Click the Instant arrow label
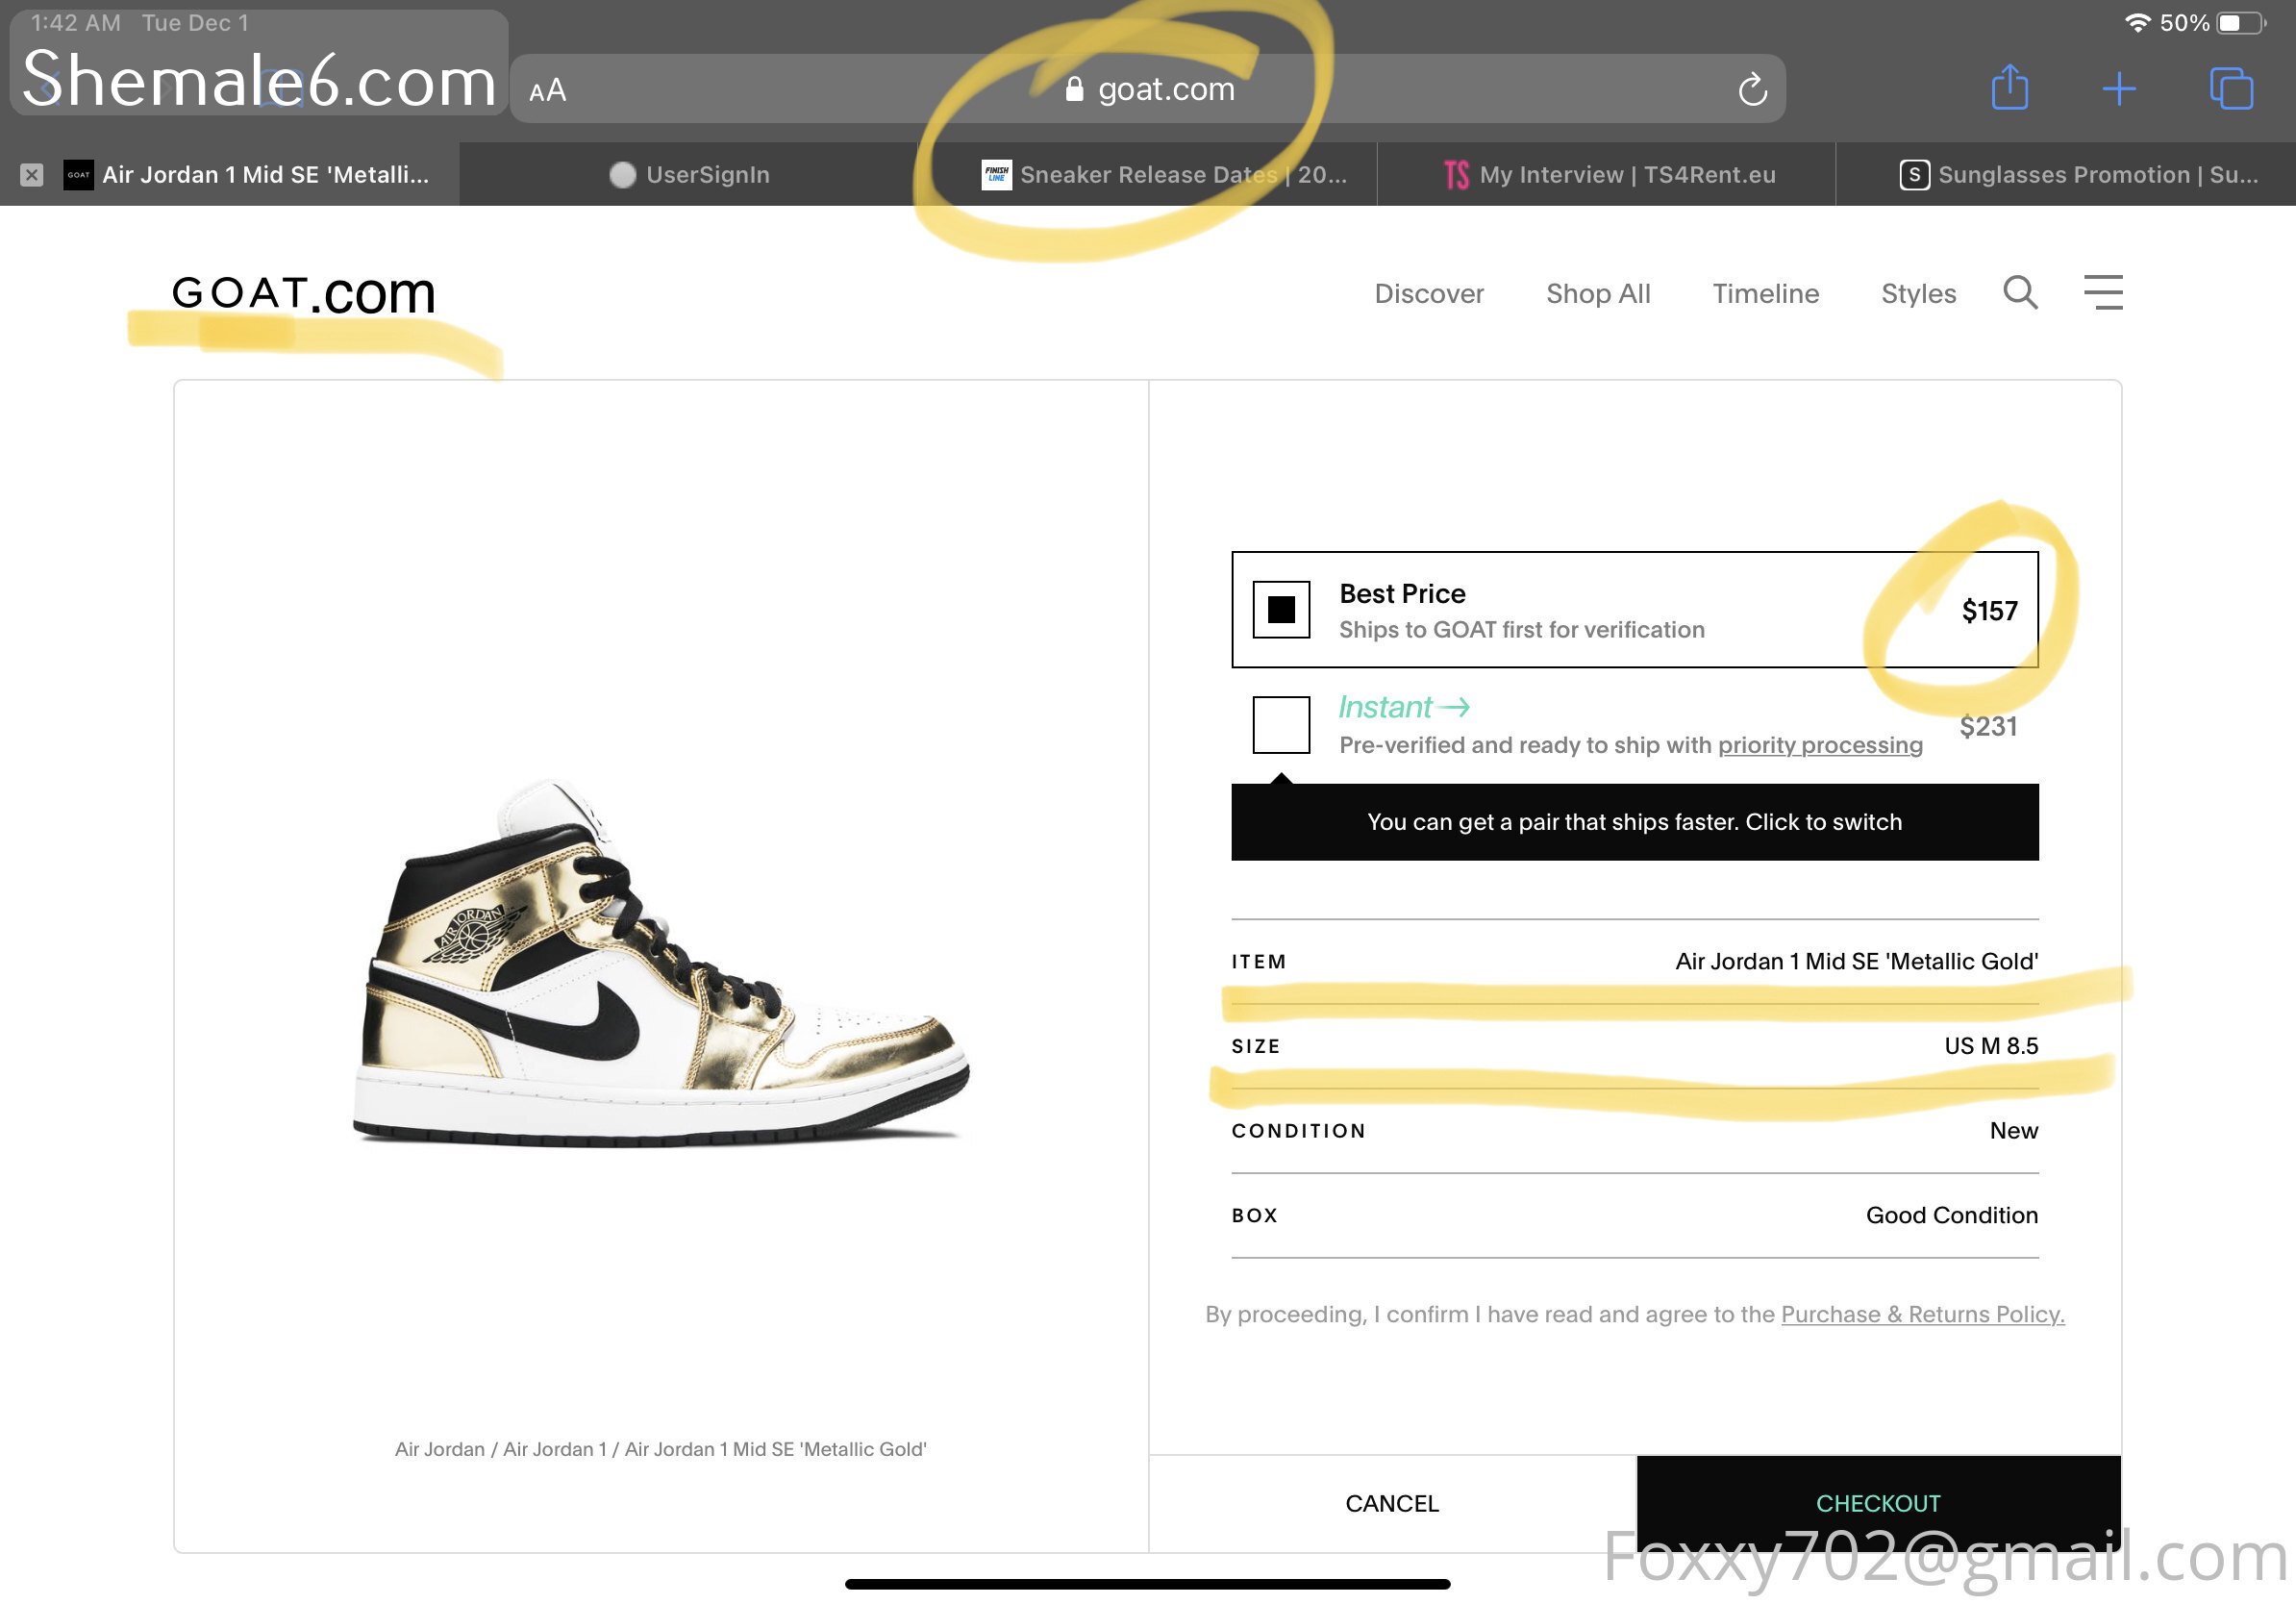2296x1604 pixels. 1403,707
